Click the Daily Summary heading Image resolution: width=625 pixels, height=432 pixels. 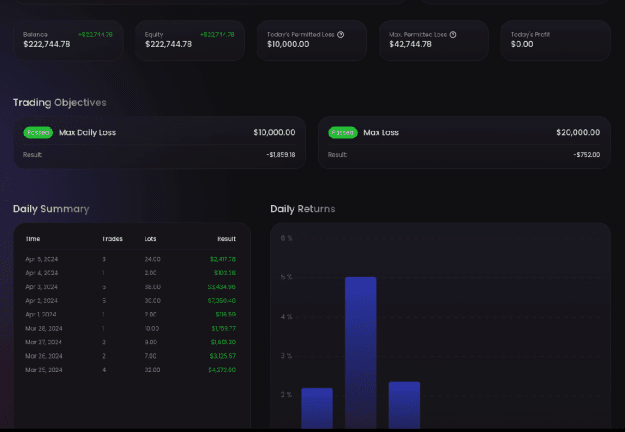pos(51,209)
